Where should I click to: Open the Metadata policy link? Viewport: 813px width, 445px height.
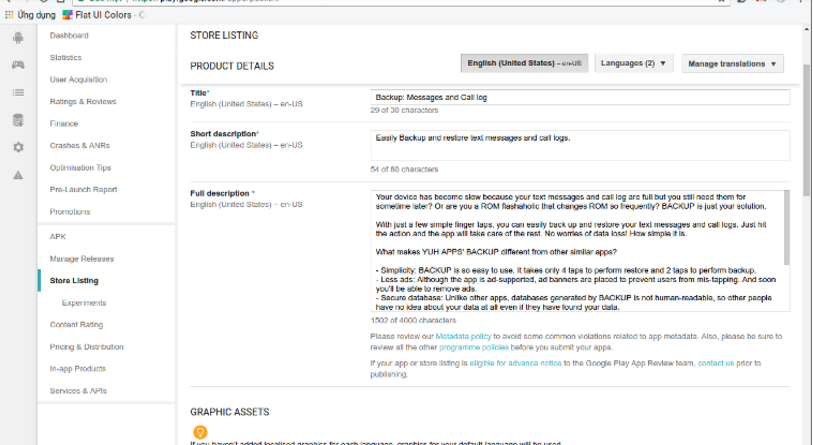tap(463, 337)
